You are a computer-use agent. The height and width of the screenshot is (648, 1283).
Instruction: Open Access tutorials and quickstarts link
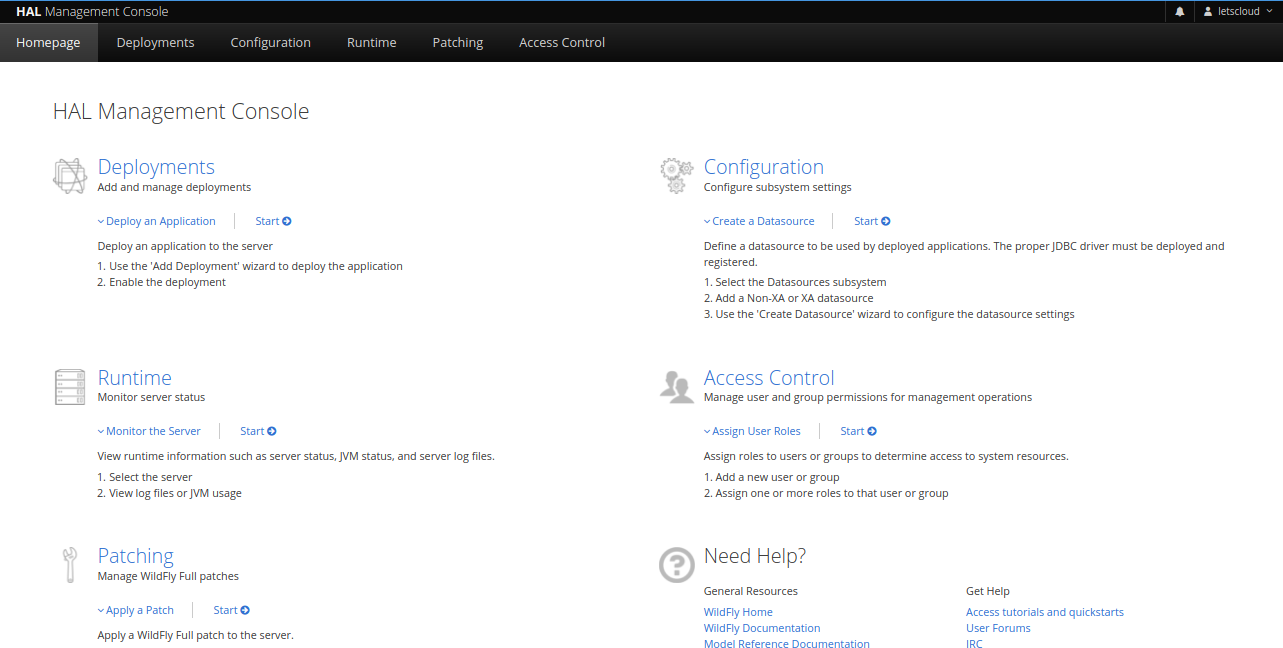click(x=1045, y=612)
